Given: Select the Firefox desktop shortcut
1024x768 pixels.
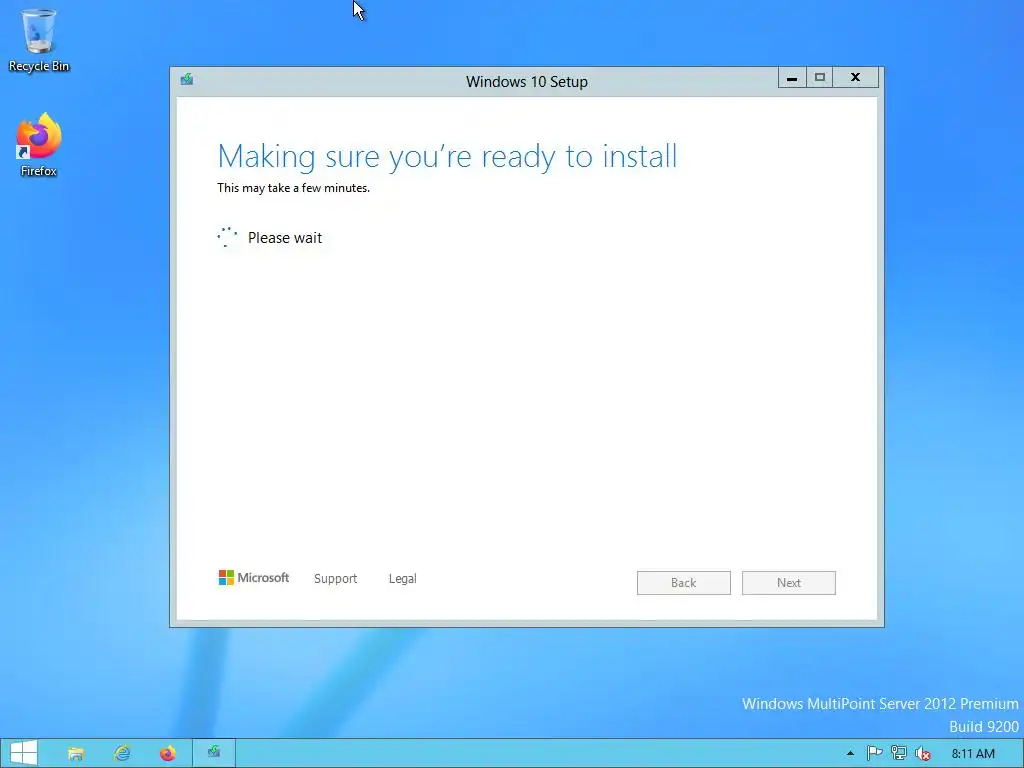Looking at the screenshot, I should pyautogui.click(x=39, y=145).
